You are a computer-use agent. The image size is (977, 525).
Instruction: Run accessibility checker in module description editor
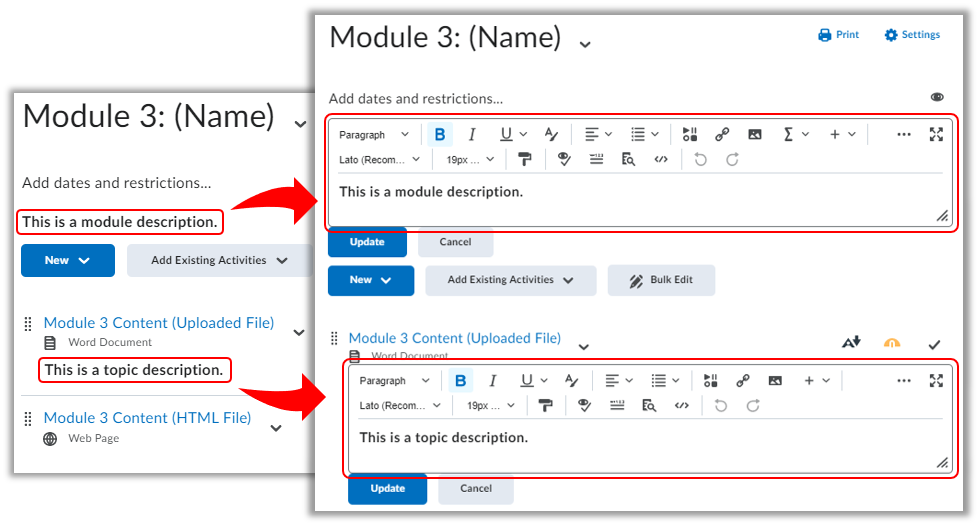coord(563,160)
